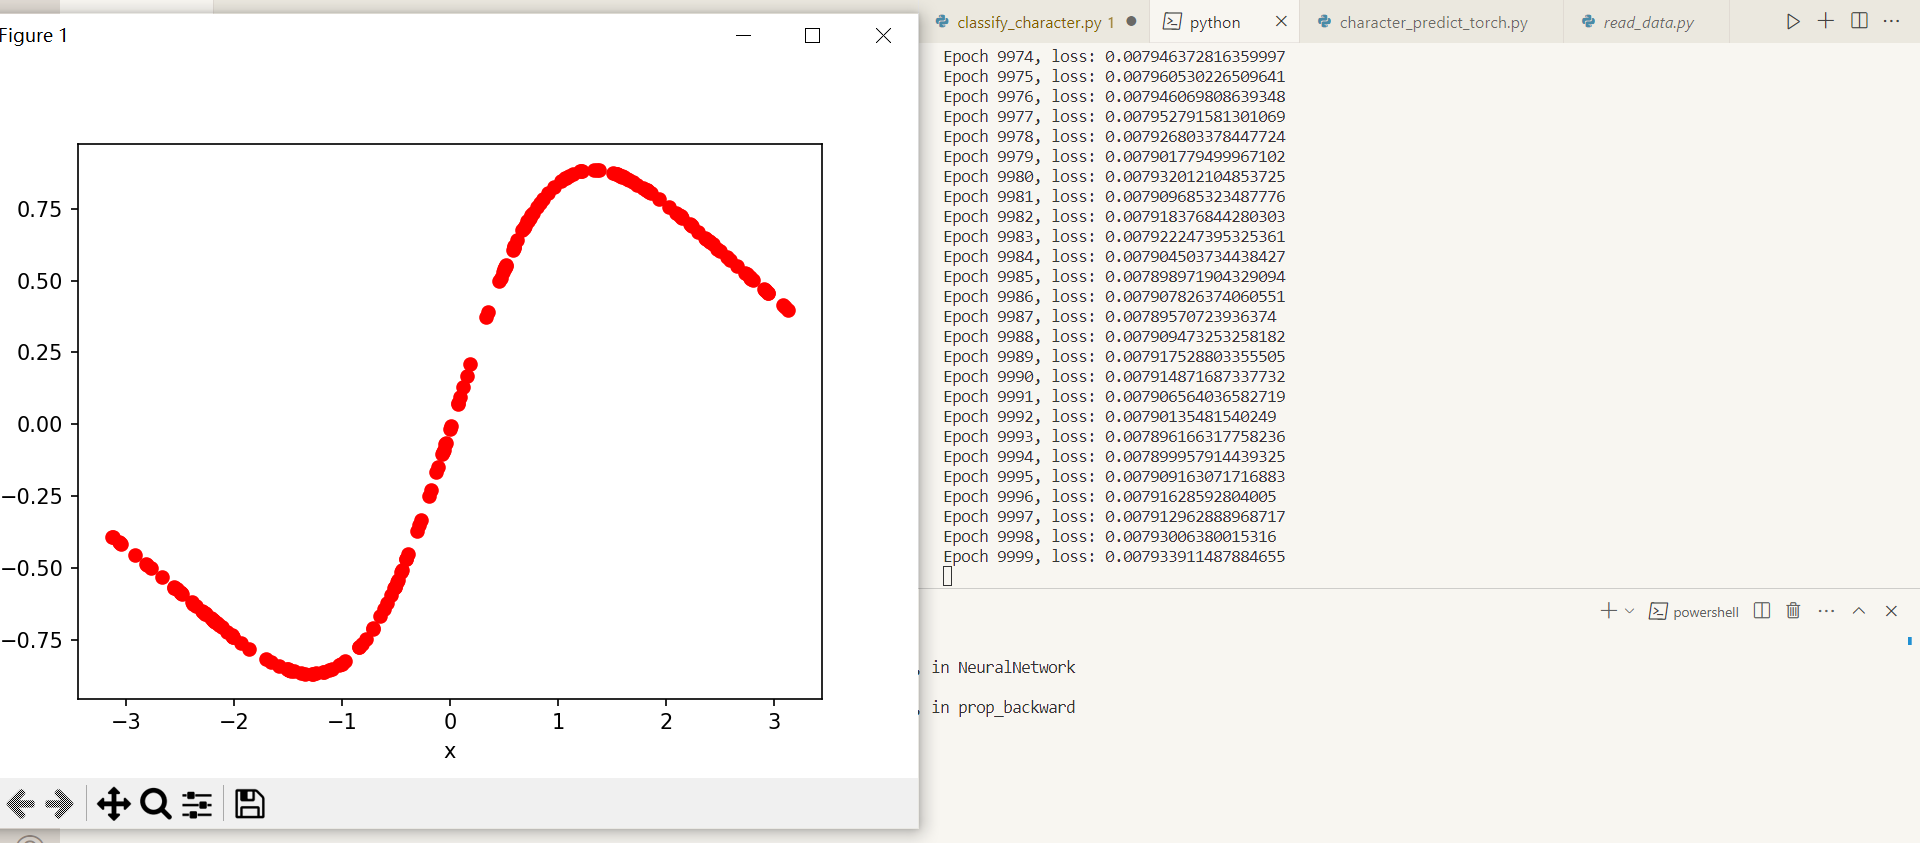Image resolution: width=1920 pixels, height=843 pixels.
Task: Toggle the Pan axes tool in the figure toolbar
Action: coord(113,804)
